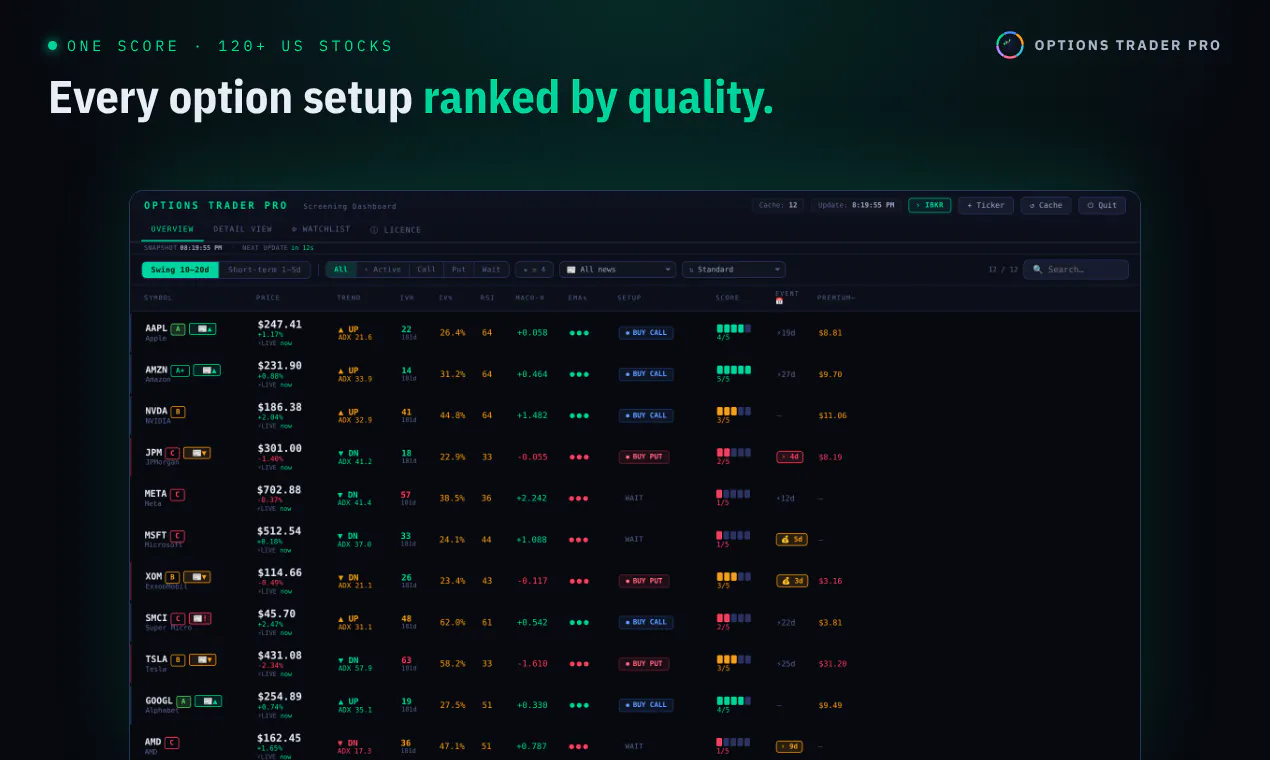Click AAPL up trend arrow
Screen dimensions: 1270x760
pos(341,329)
